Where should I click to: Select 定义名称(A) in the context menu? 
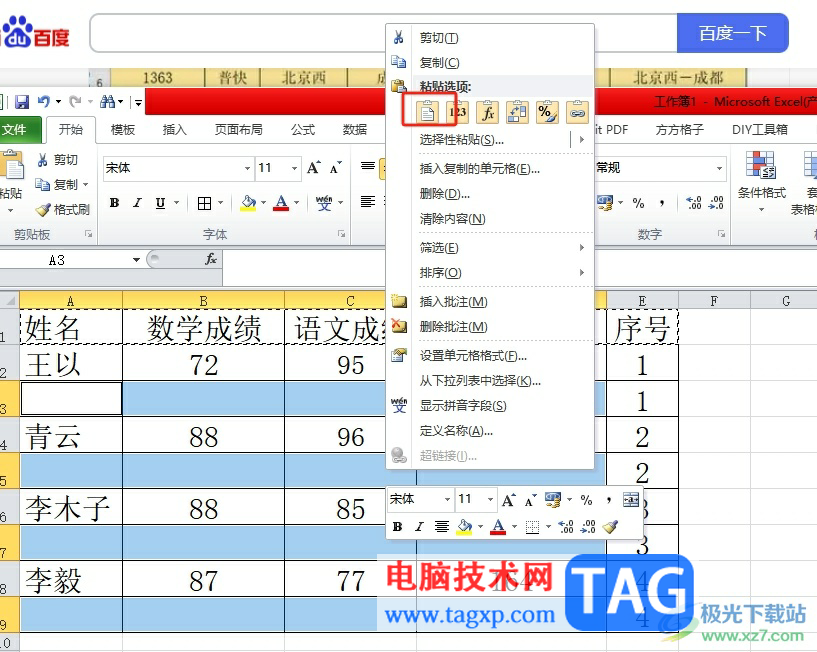point(456,431)
